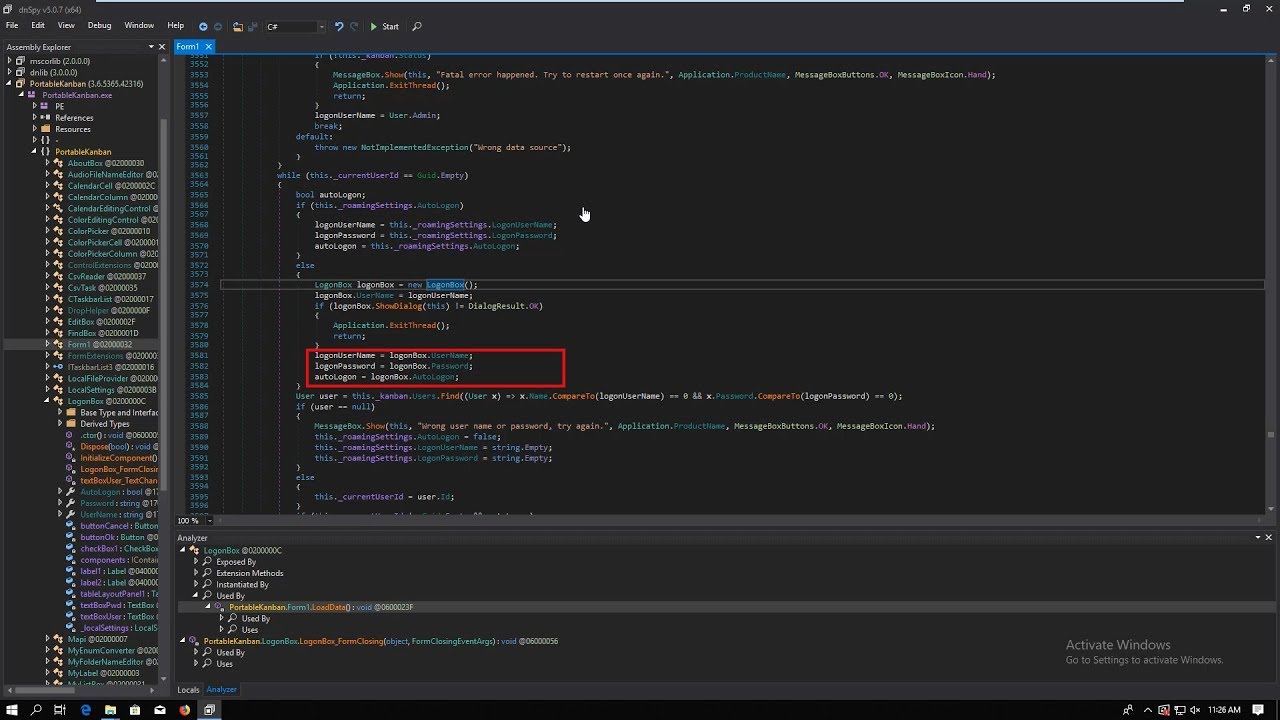Select the AutoLogon property
This screenshot has width=1280, height=720.
pyautogui.click(x=119, y=492)
